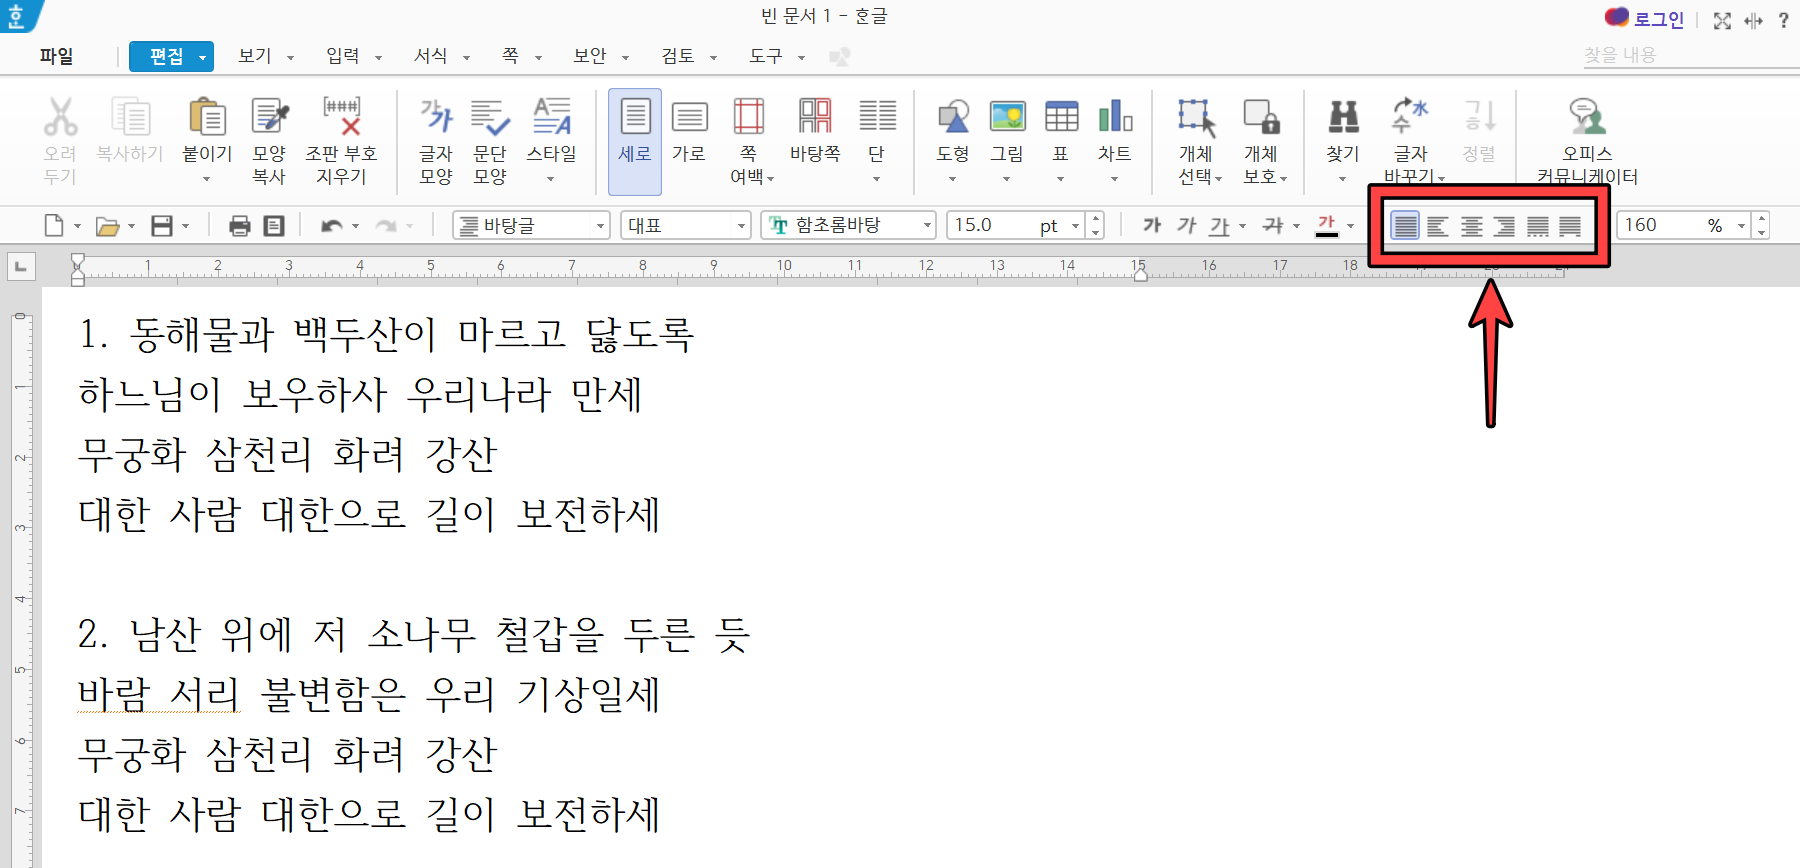The image size is (1800, 868).
Task: Select distribute (배분 정렬) alignment
Action: (1538, 226)
